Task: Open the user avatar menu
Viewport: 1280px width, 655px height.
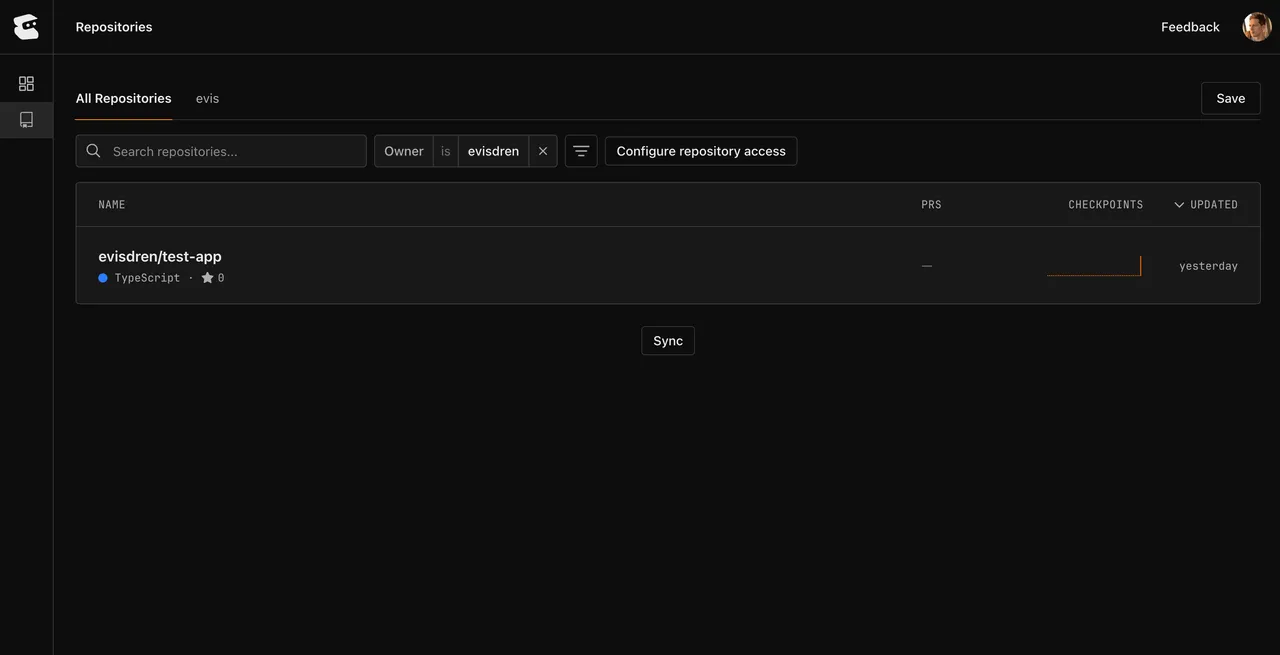Action: pos(1257,27)
